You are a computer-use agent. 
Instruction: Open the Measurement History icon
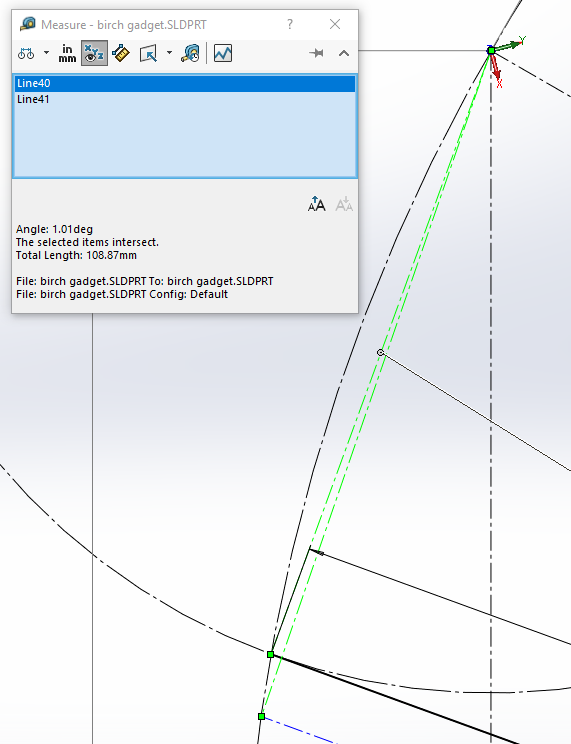(190, 53)
